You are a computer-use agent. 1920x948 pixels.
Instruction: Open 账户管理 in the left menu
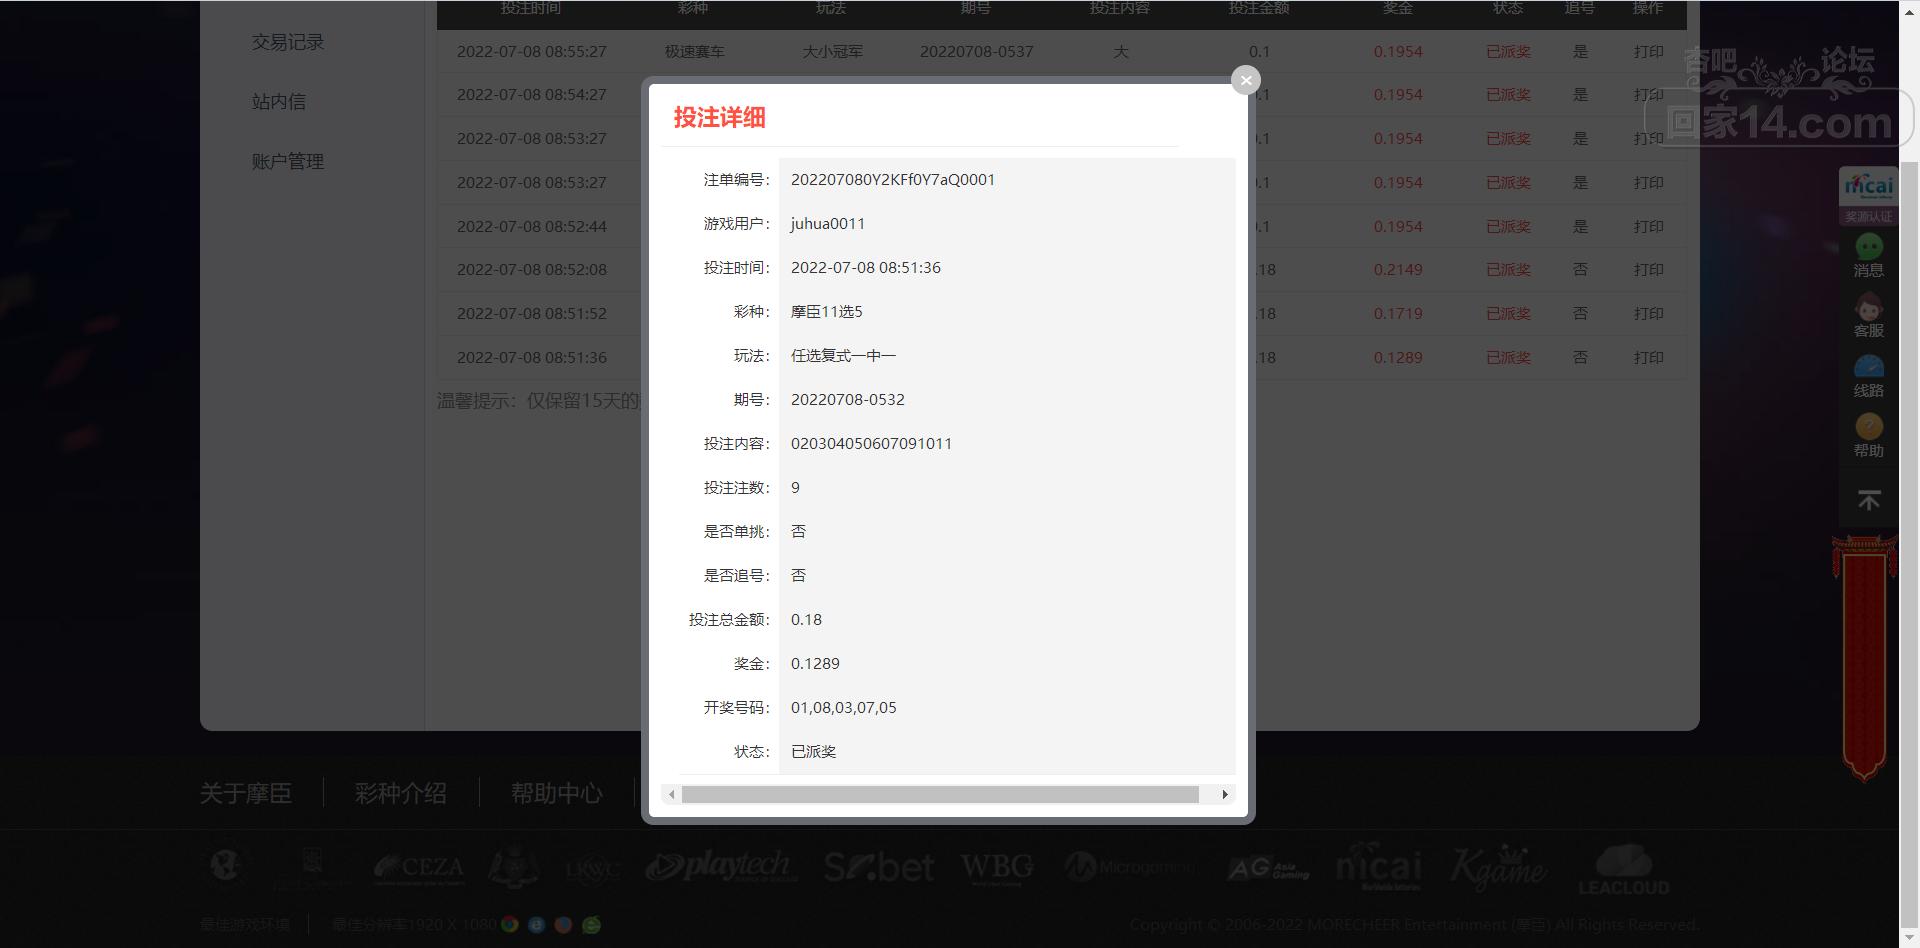click(288, 161)
